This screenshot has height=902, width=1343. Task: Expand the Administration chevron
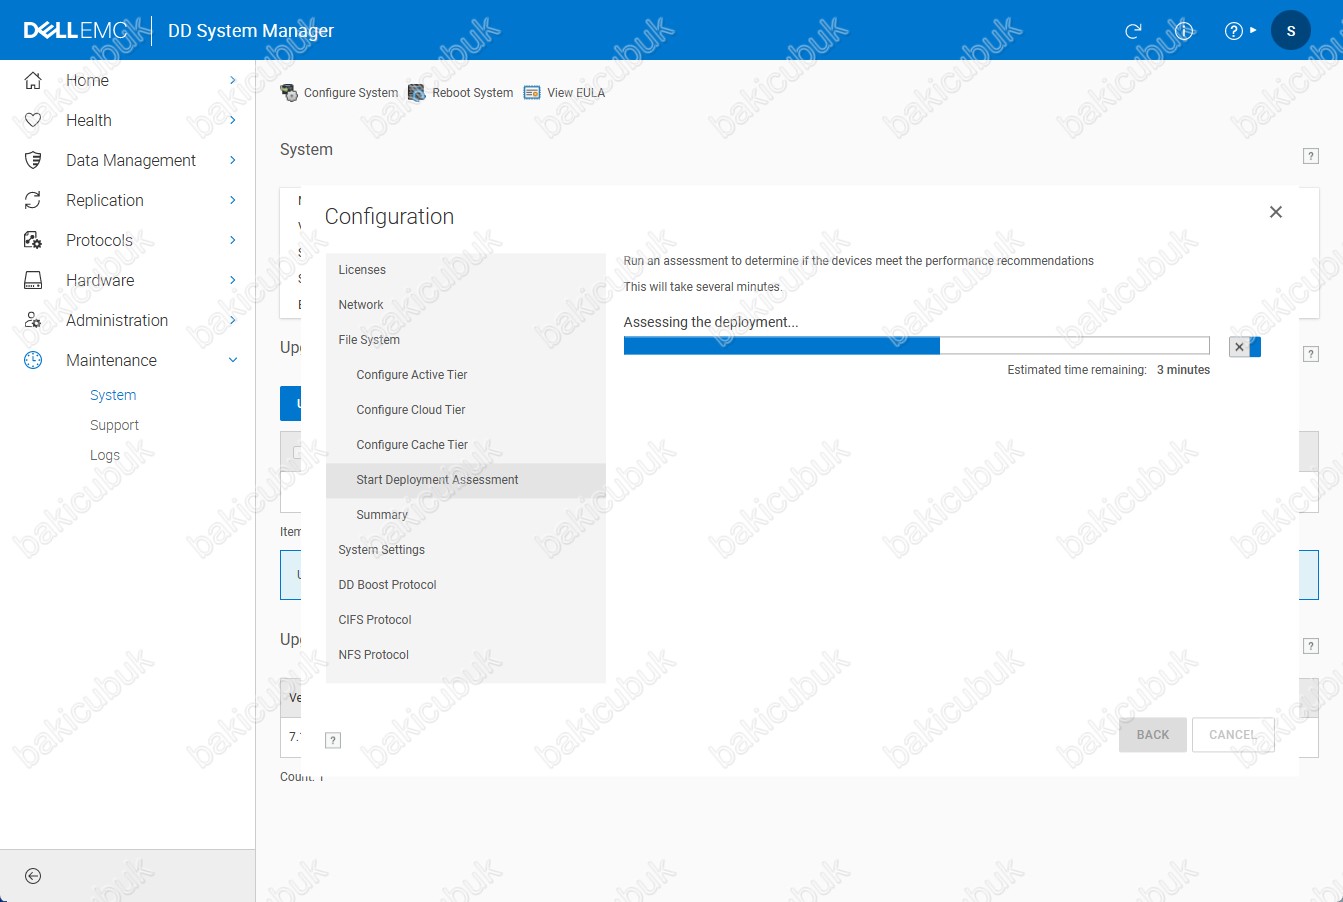232,320
